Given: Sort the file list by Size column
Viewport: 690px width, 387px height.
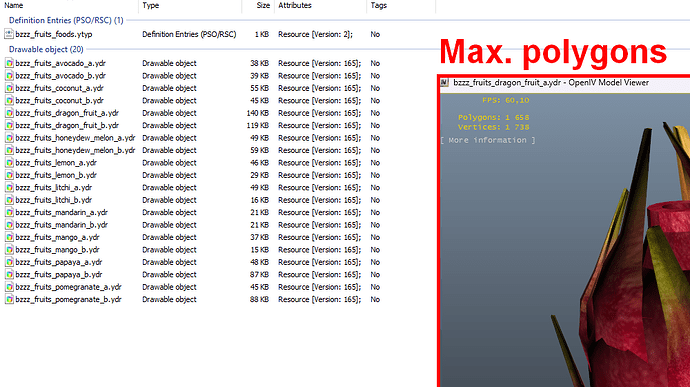Looking at the screenshot, I should (x=263, y=5).
